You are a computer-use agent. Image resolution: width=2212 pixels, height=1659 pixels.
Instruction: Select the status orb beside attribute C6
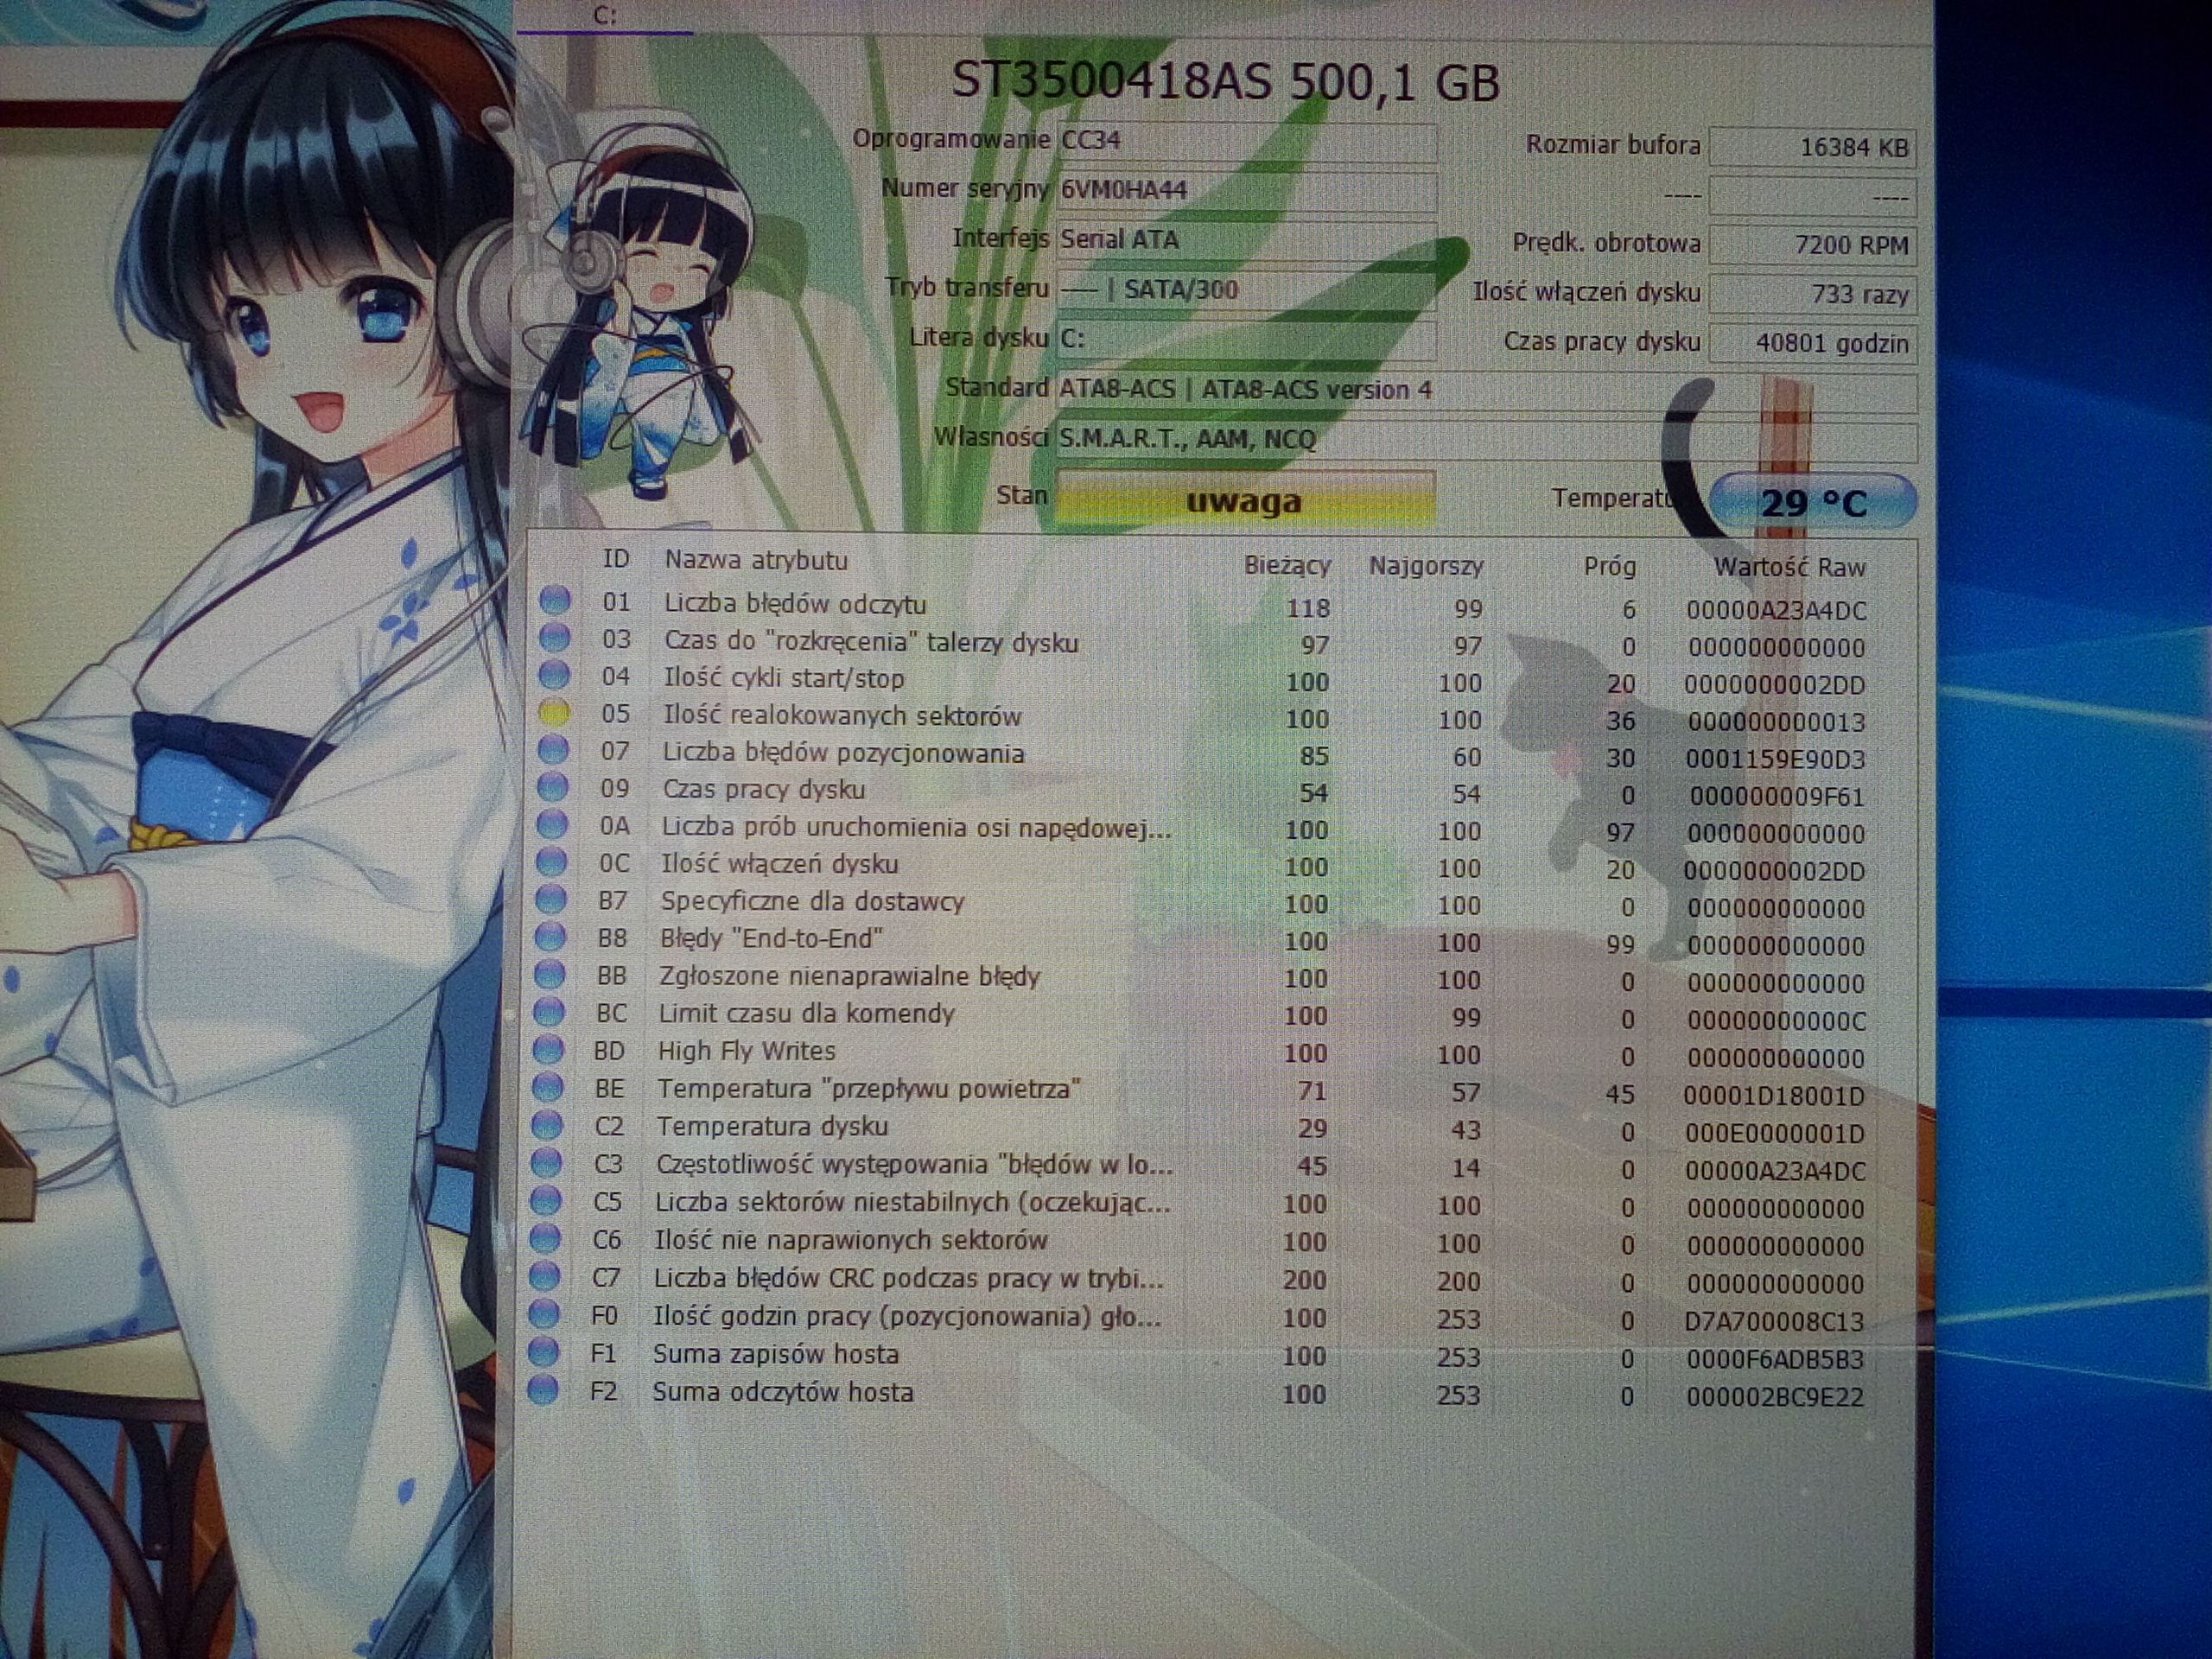point(545,1237)
